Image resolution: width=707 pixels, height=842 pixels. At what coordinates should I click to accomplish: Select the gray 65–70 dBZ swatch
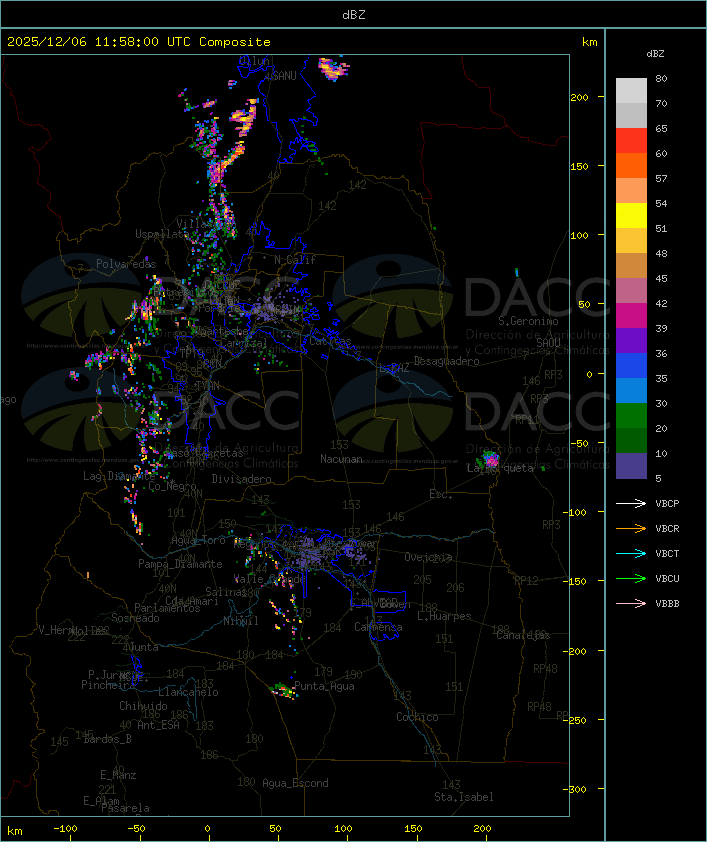(x=631, y=115)
